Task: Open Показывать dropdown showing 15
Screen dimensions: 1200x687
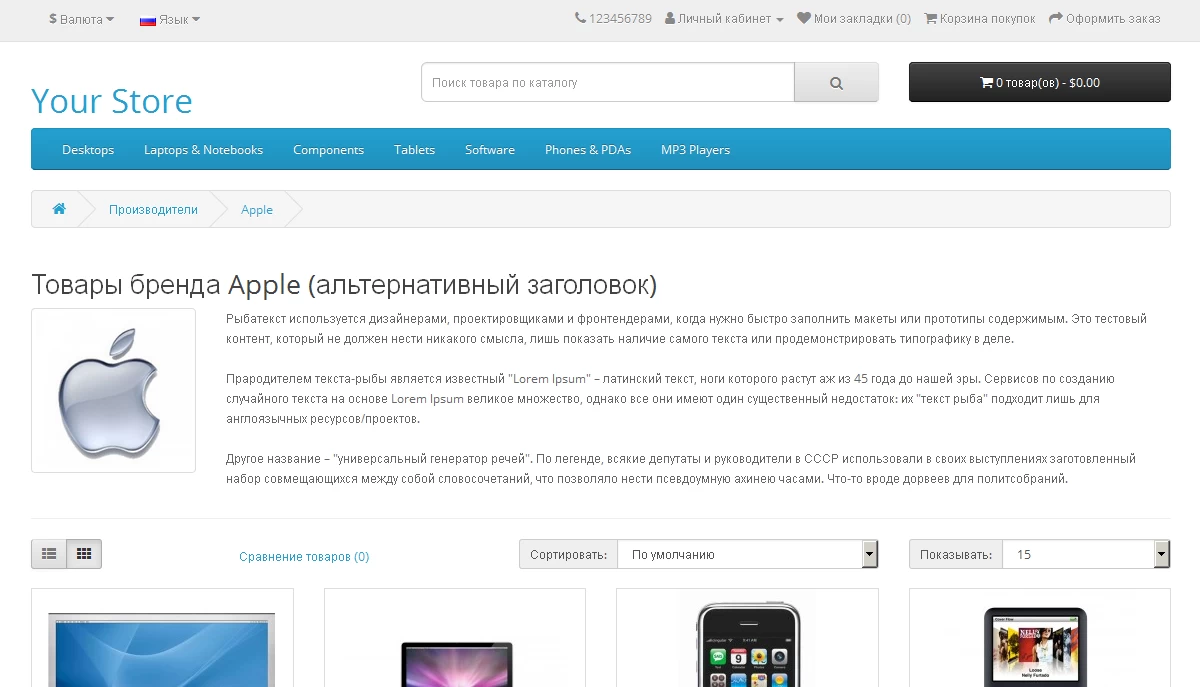Action: [x=1086, y=554]
